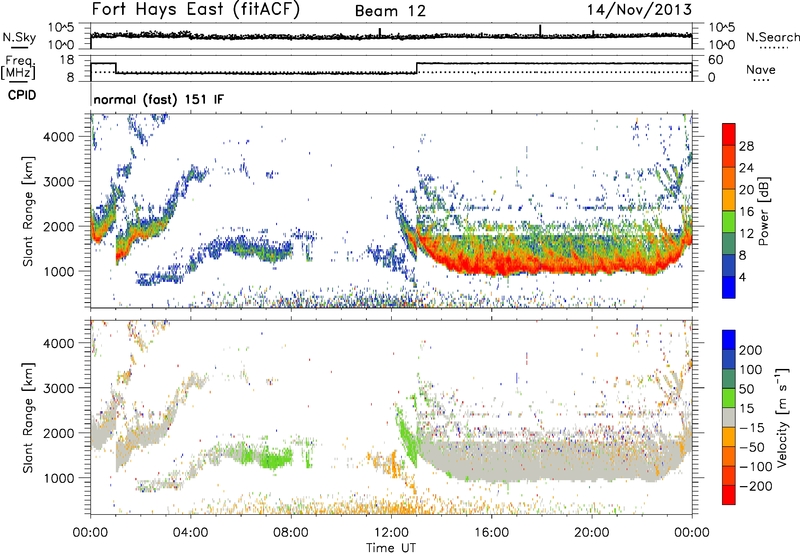Viewport: 800px width, 554px height.
Task: Click '18' on the frequency axis
Action: coord(67,60)
